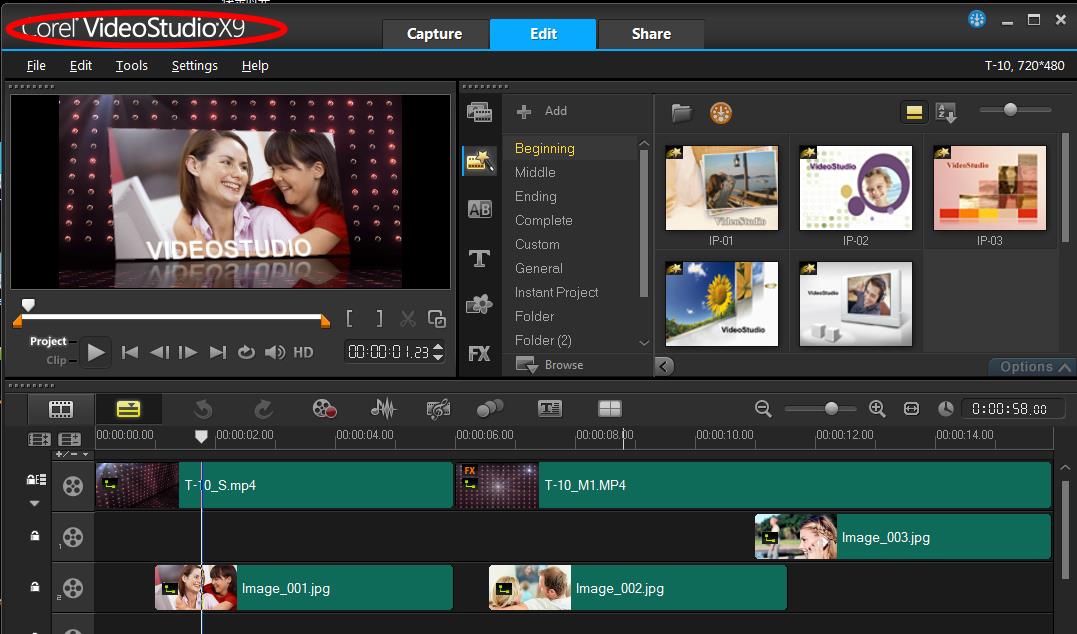
Task: Open Auto Music icon in timeline toolbar
Action: tap(438, 409)
